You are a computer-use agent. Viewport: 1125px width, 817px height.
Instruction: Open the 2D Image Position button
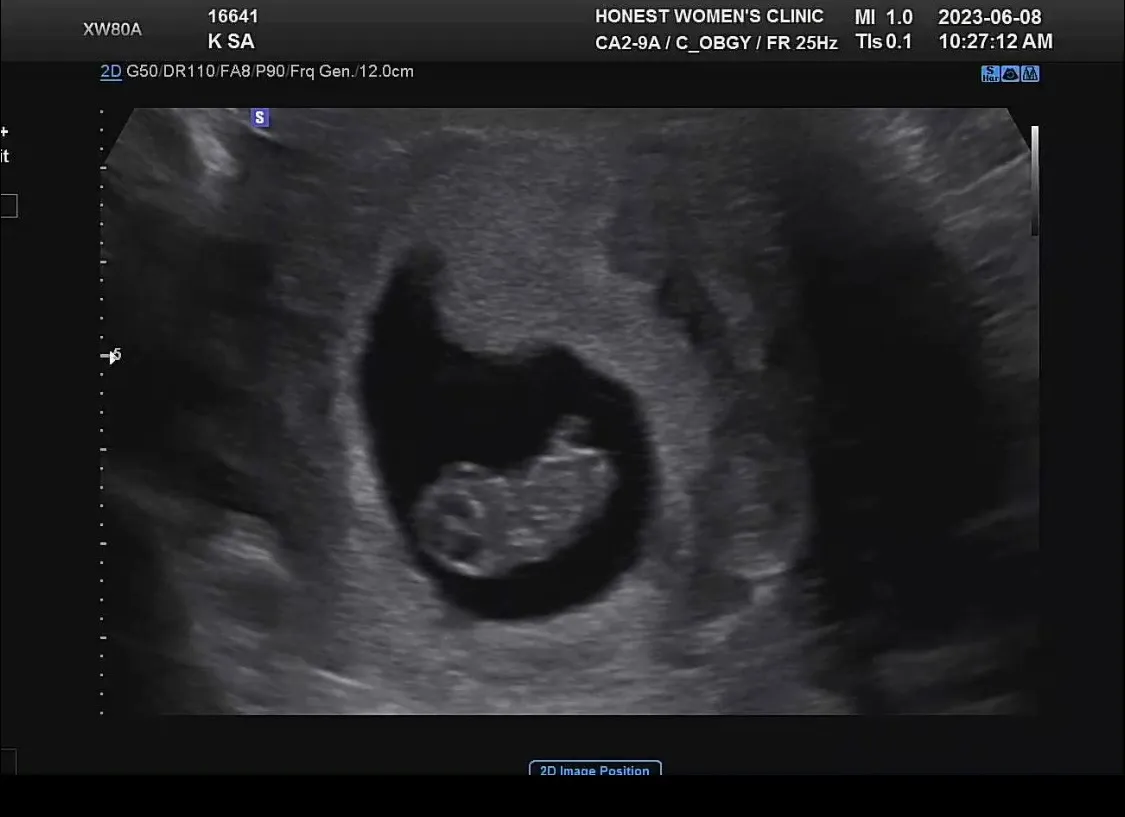click(595, 768)
